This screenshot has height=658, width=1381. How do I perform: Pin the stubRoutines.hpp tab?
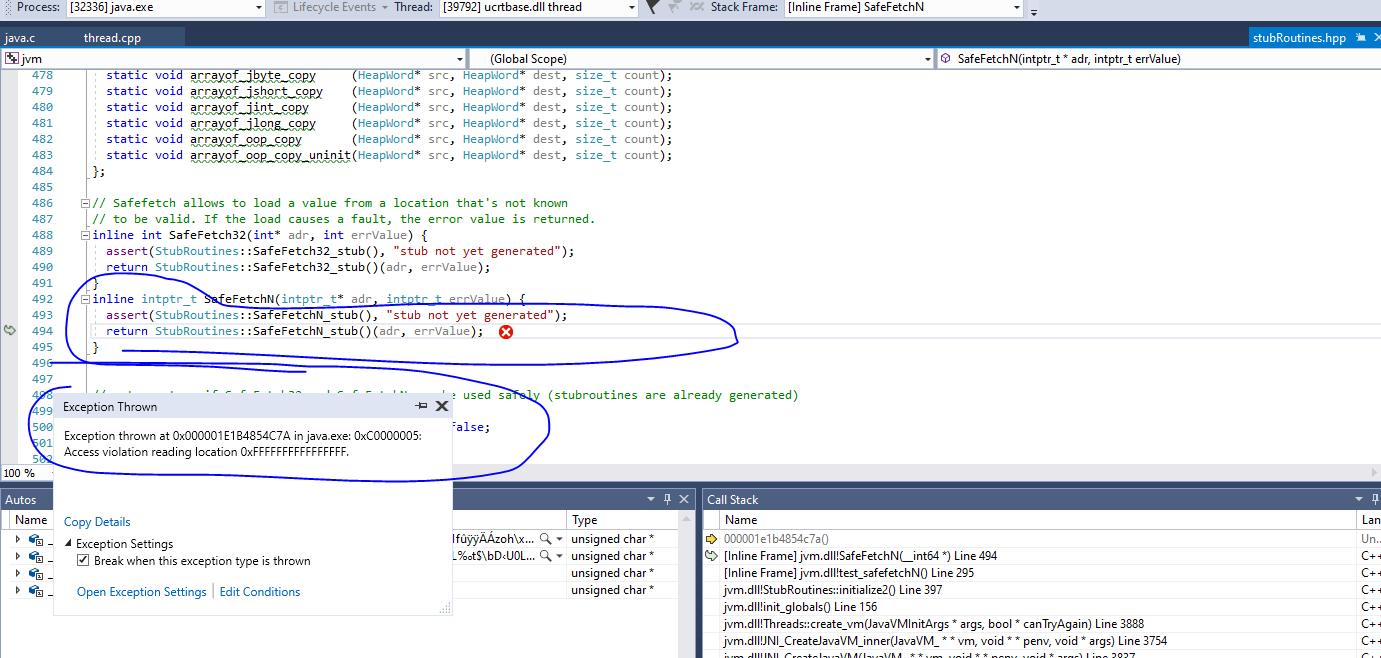[x=1360, y=38]
